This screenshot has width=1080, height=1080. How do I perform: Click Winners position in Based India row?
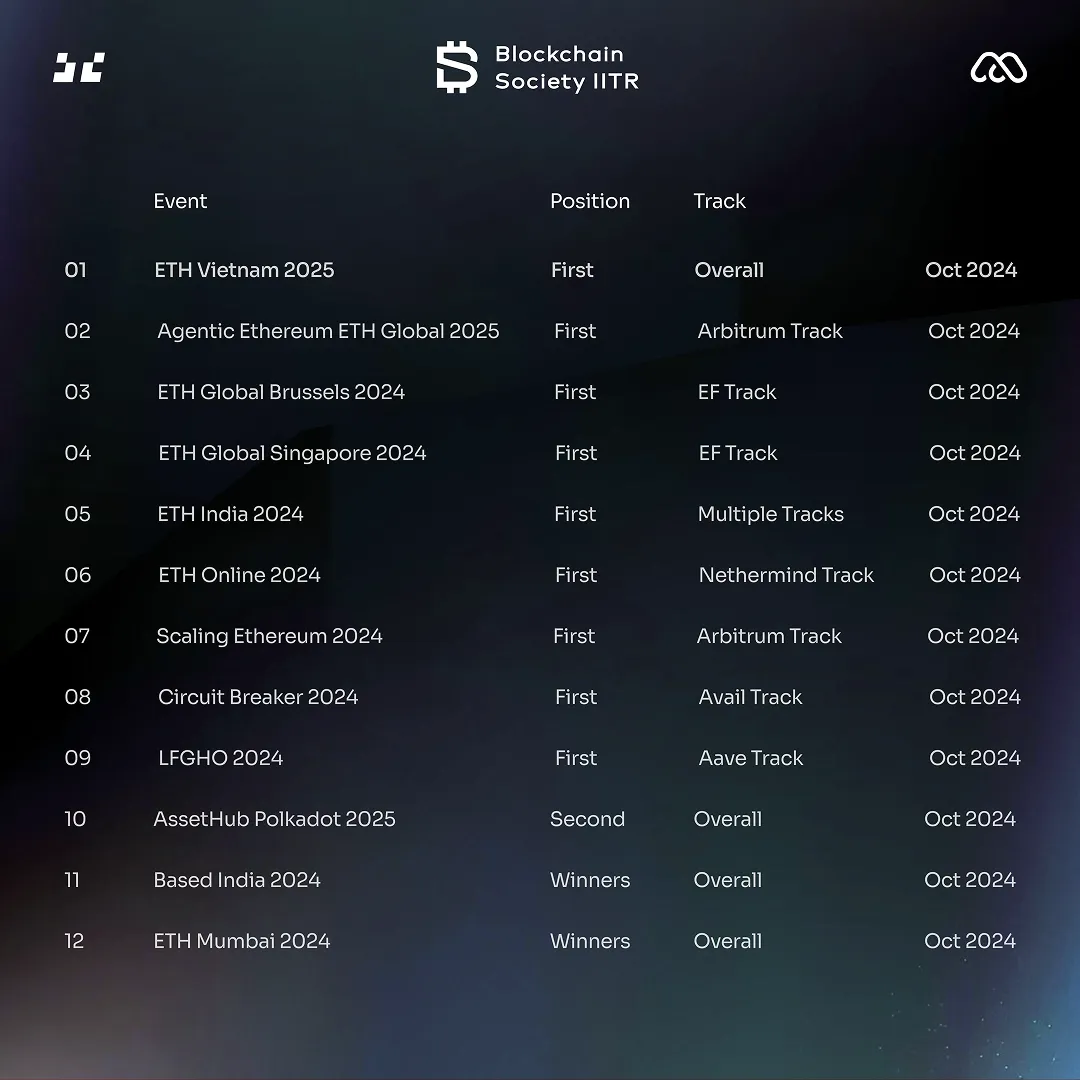click(x=590, y=880)
